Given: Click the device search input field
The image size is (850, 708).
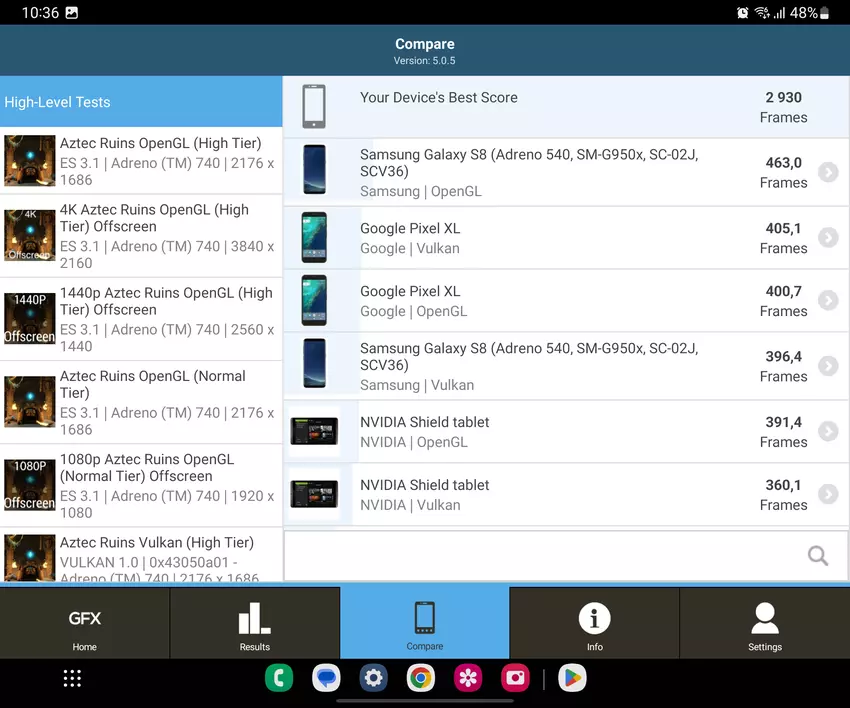Looking at the screenshot, I should [540, 556].
